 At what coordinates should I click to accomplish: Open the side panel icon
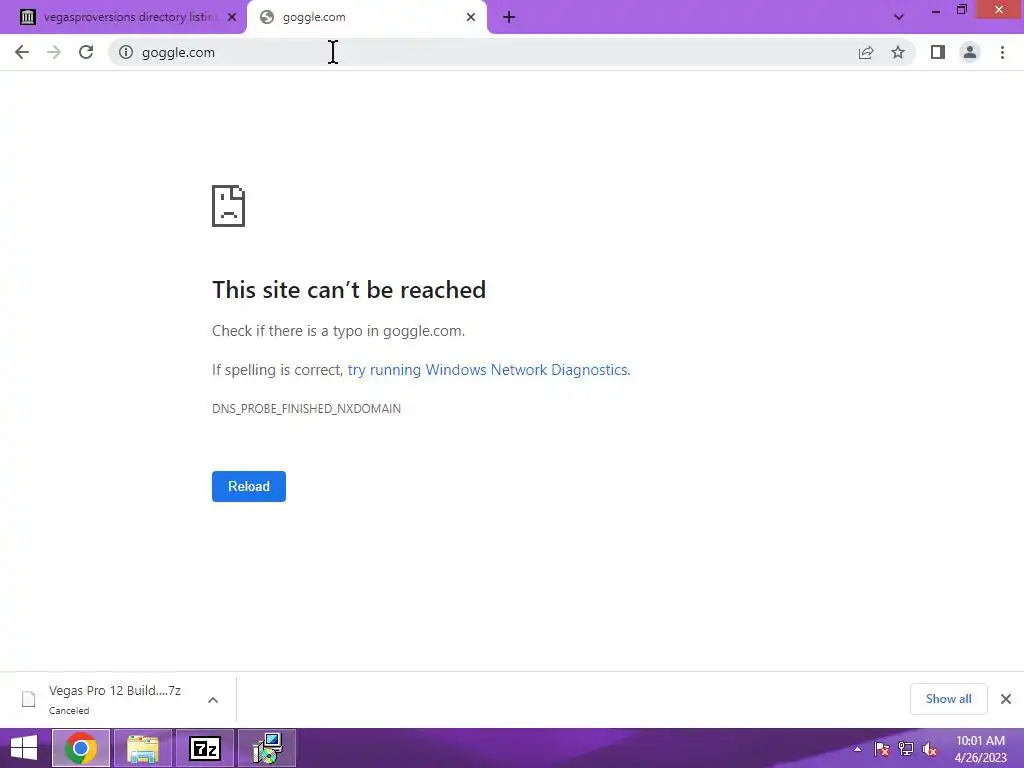click(x=938, y=52)
